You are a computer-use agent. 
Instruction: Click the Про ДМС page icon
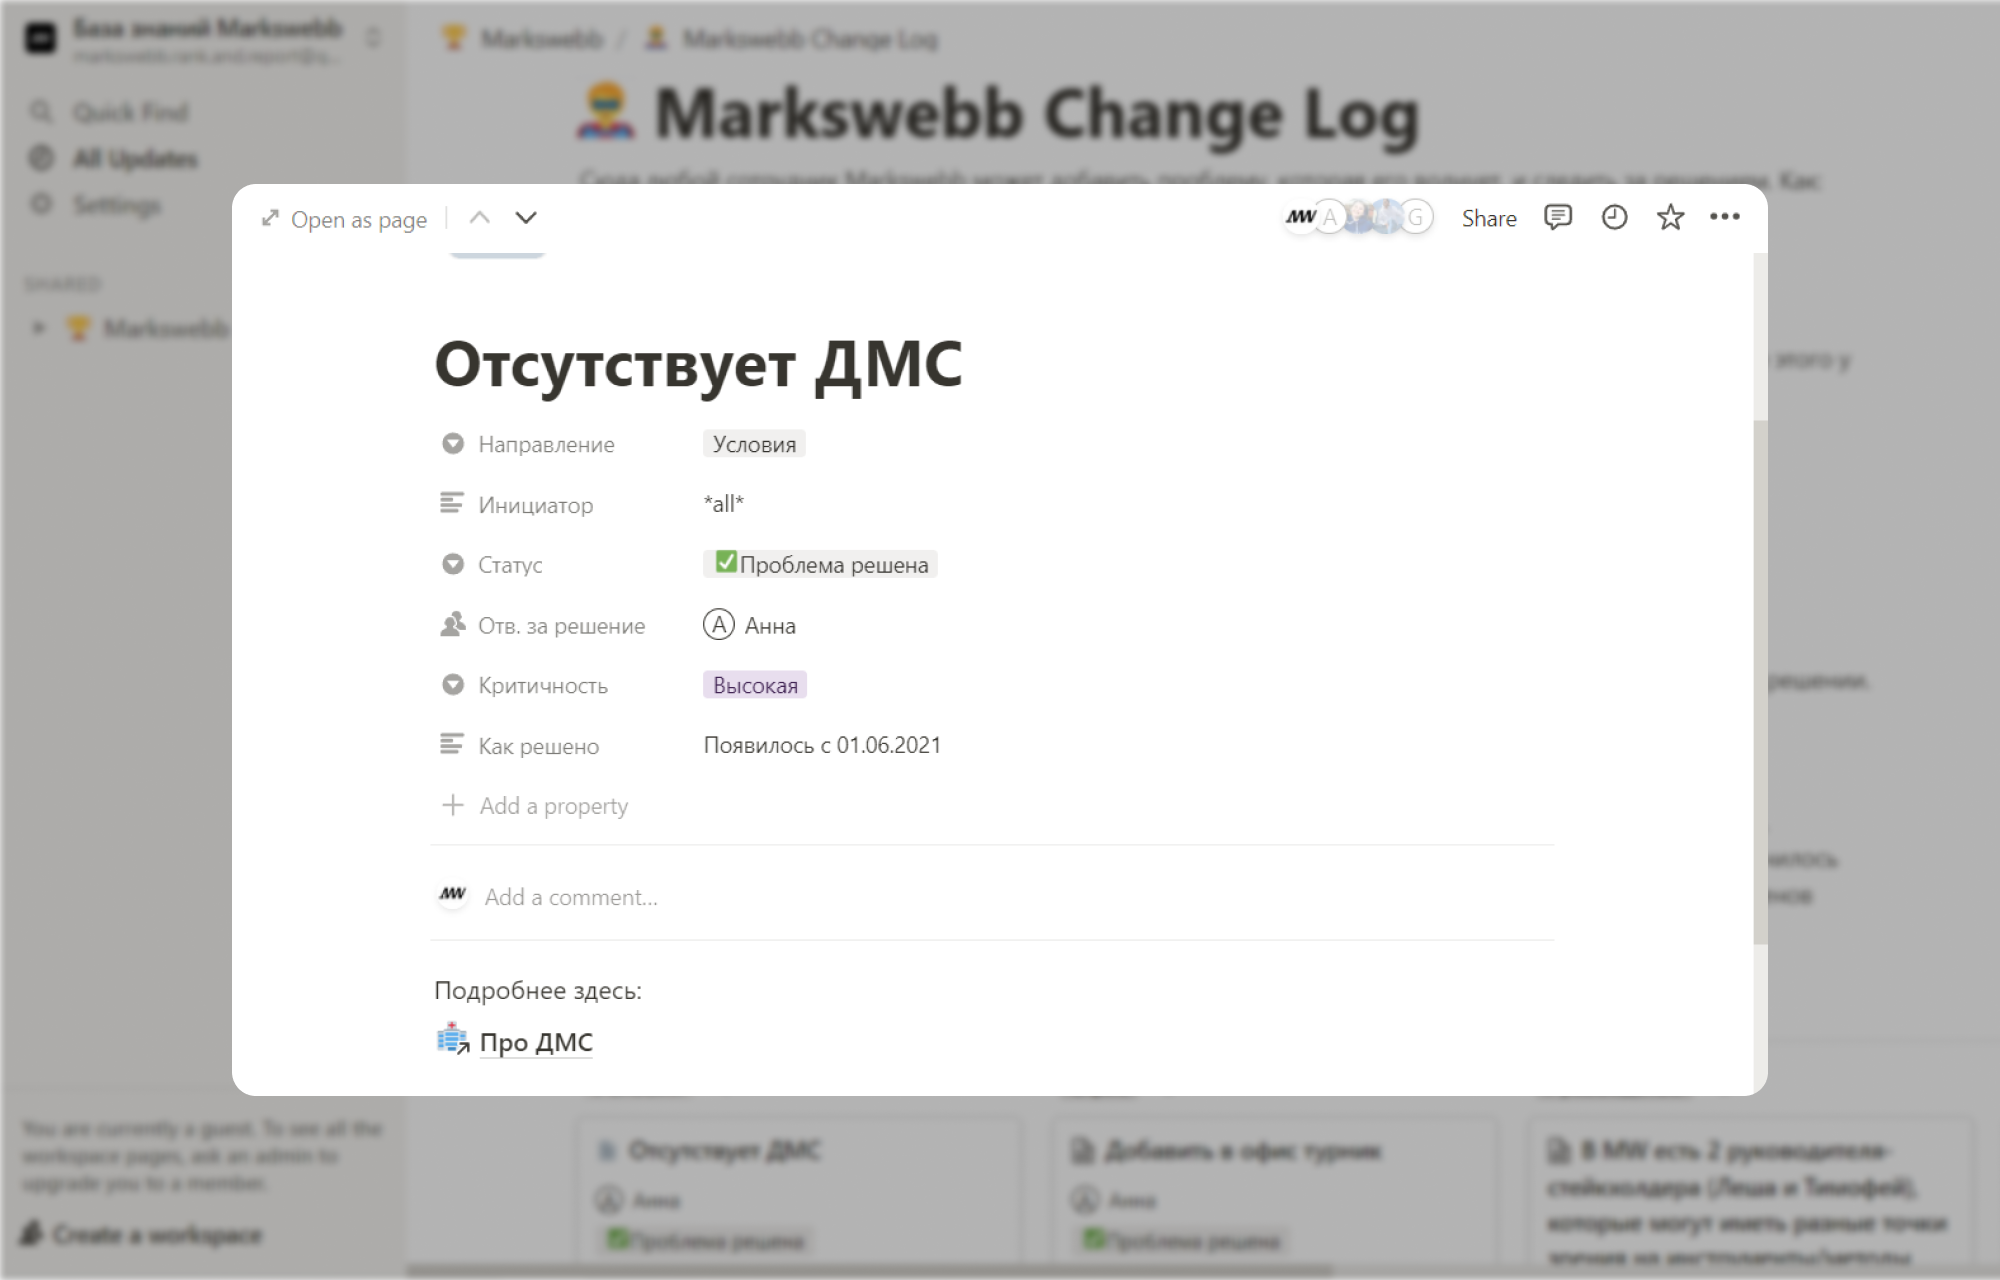coord(453,1040)
